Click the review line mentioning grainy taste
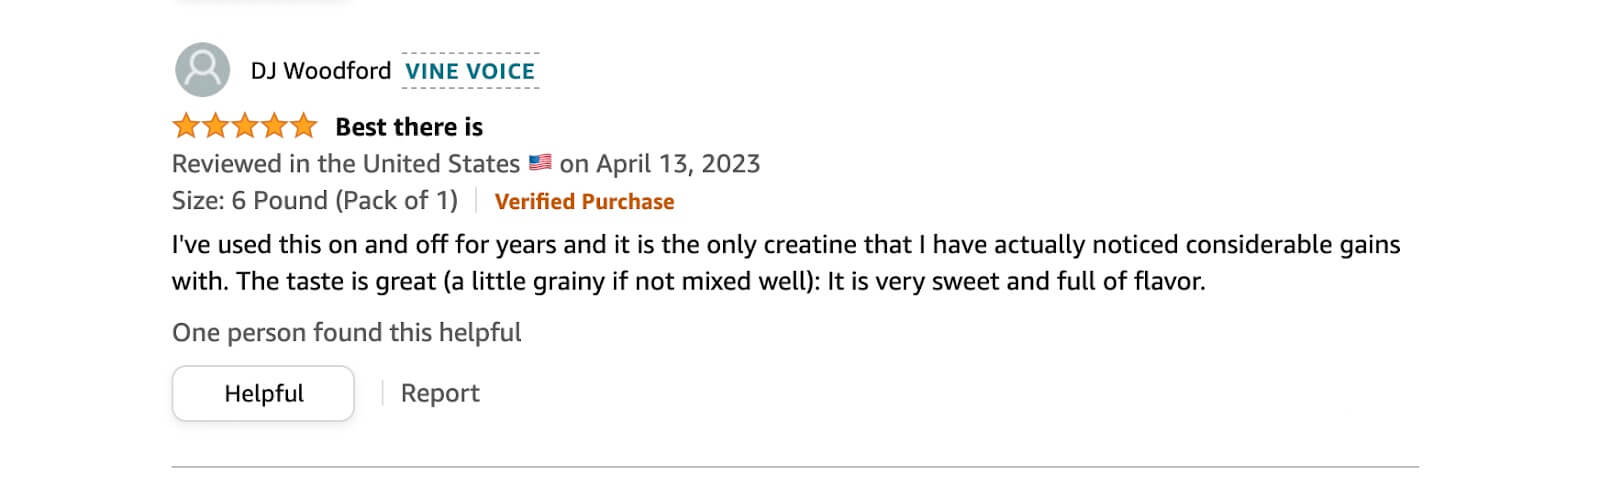Viewport: 1600px width, 488px height. pyautogui.click(x=689, y=281)
